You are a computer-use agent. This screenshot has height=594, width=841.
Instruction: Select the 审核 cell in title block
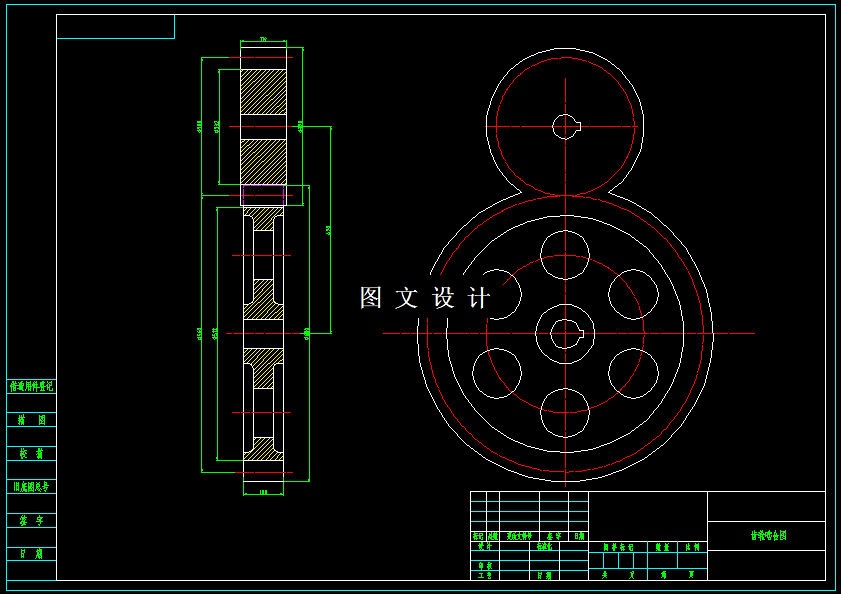(x=485, y=566)
